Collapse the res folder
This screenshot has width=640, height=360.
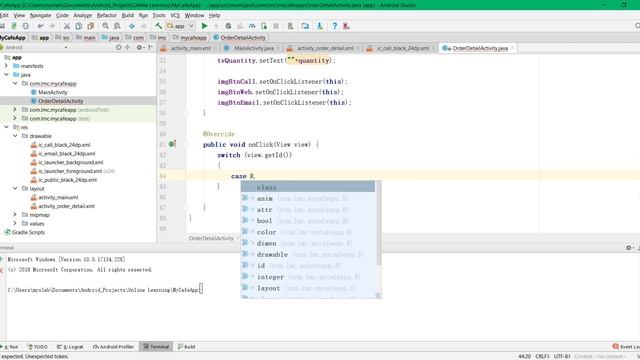(x=6, y=127)
